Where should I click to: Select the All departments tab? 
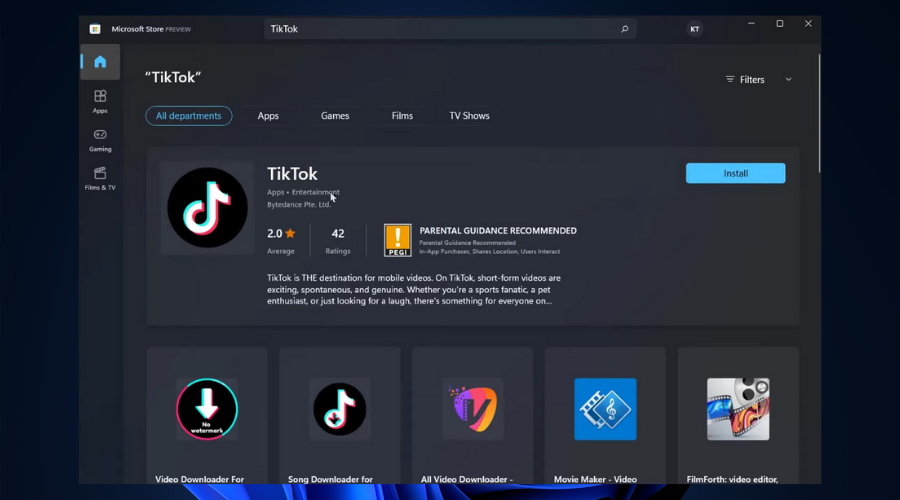pyautogui.click(x=188, y=116)
